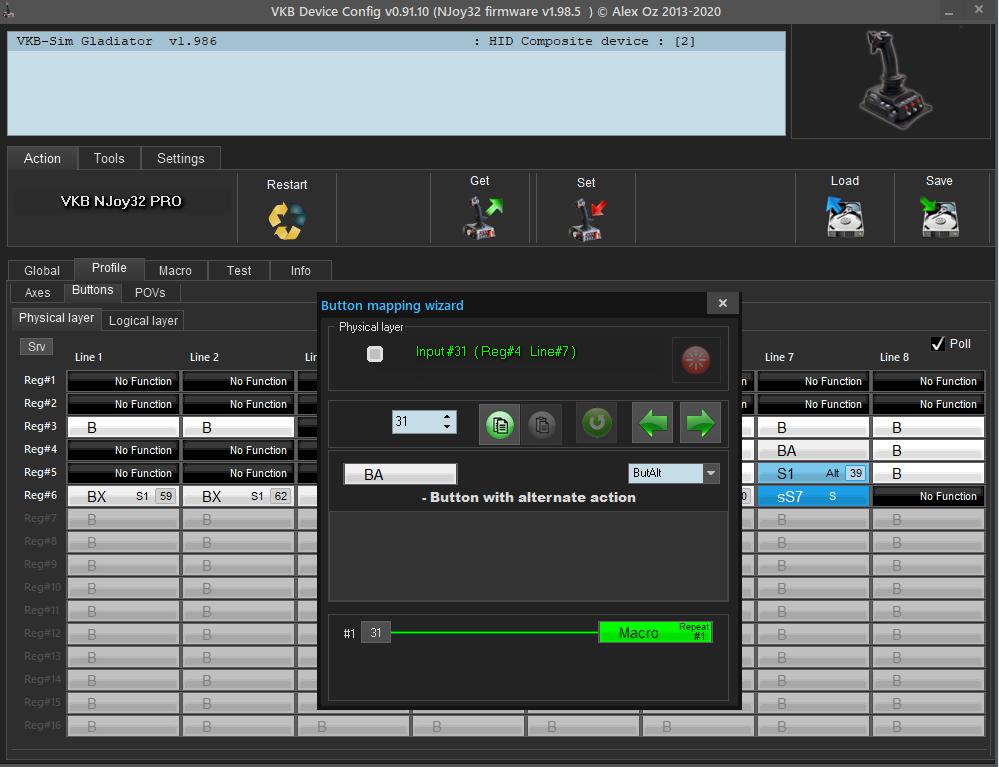
Task: Click the green Macro button
Action: tap(655, 632)
